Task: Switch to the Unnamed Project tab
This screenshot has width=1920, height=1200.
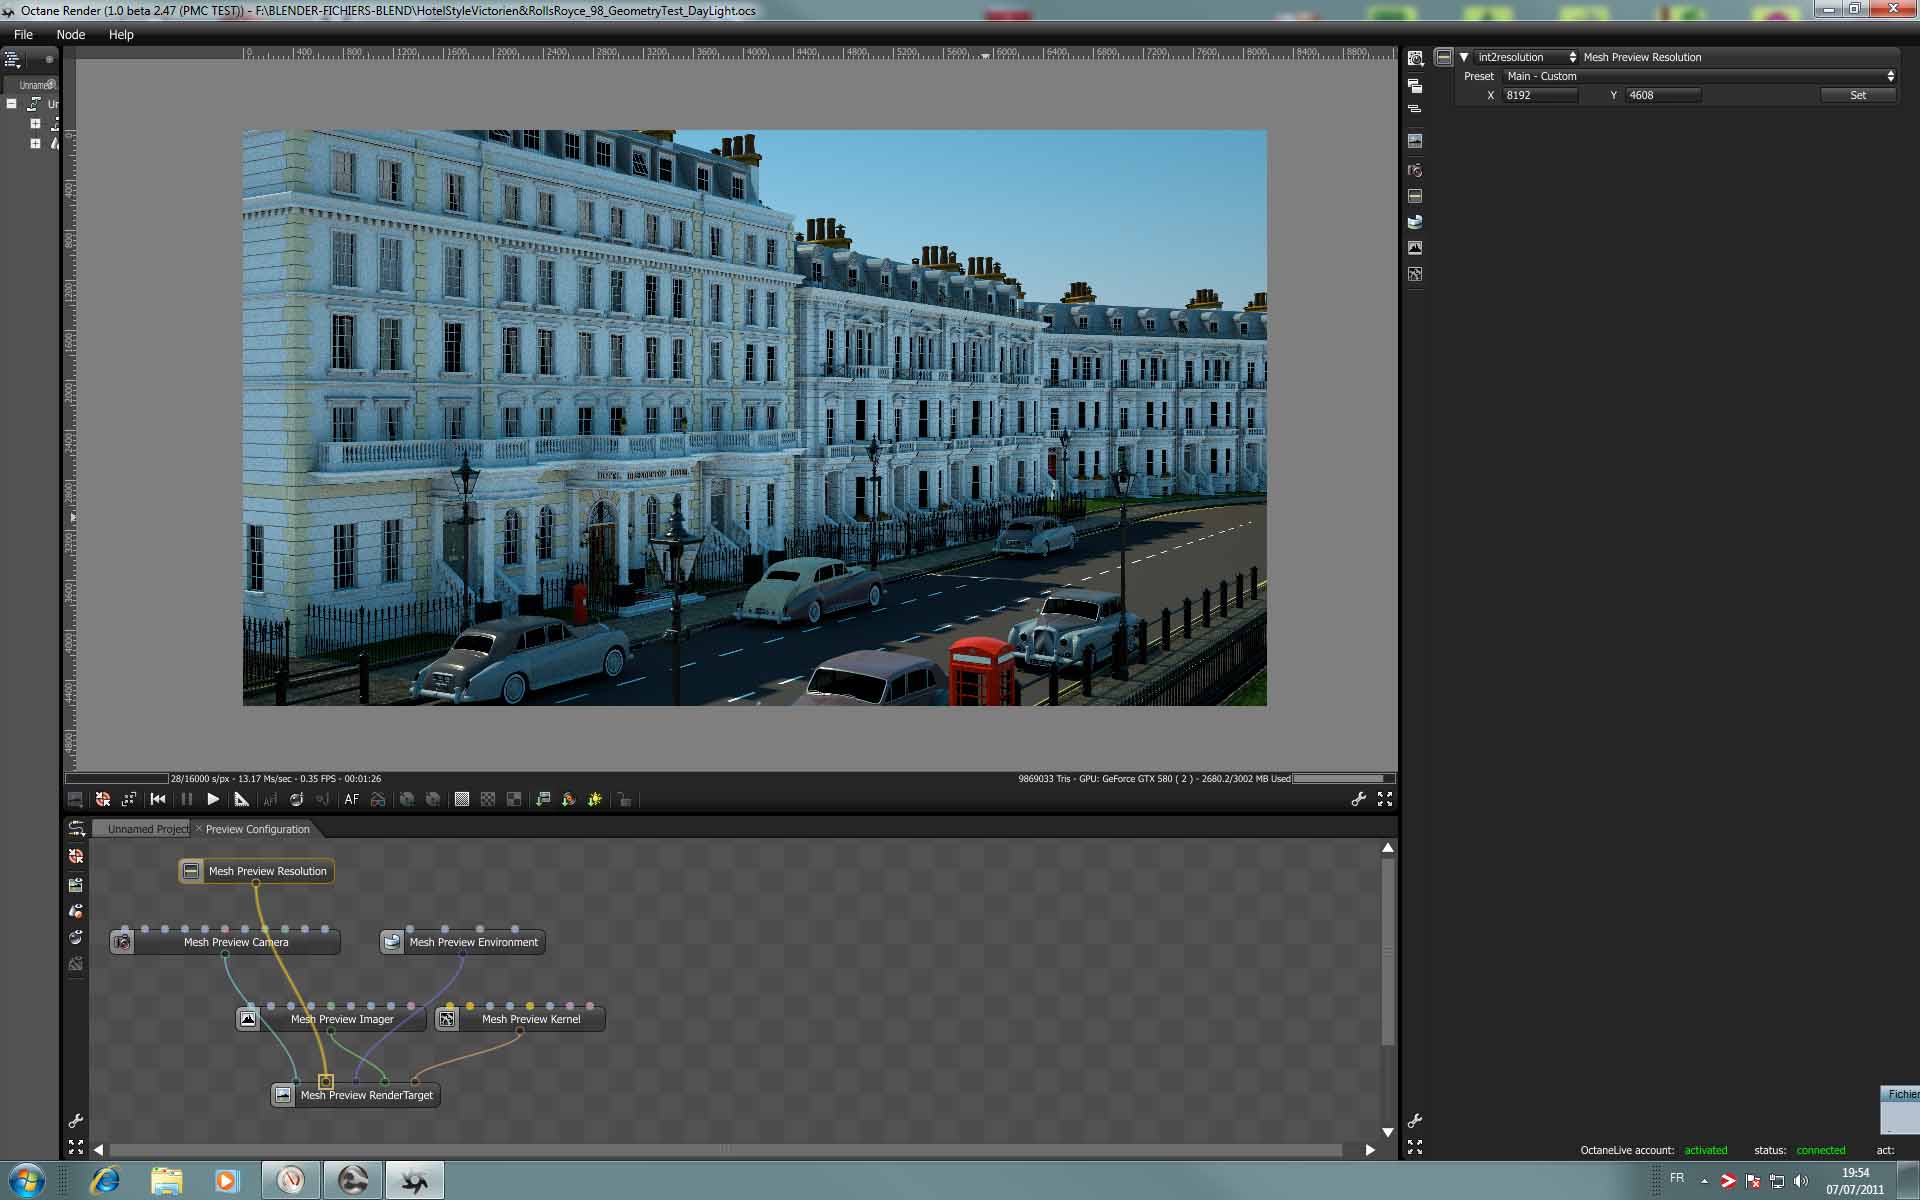Action: click(x=147, y=829)
